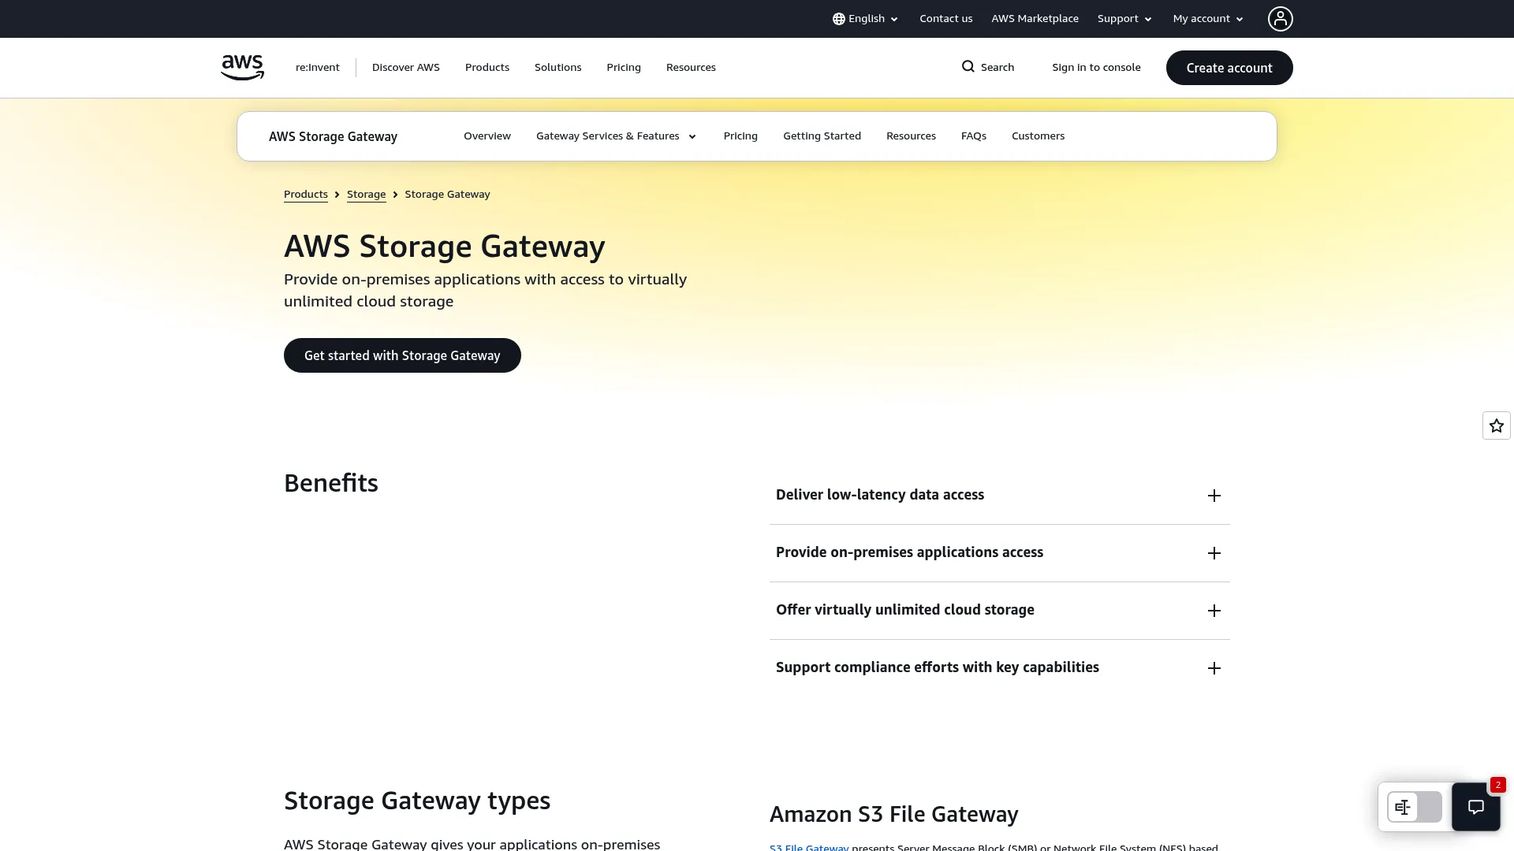The width and height of the screenshot is (1514, 851).
Task: Select the Getting Started tab
Action: pyautogui.click(x=822, y=136)
